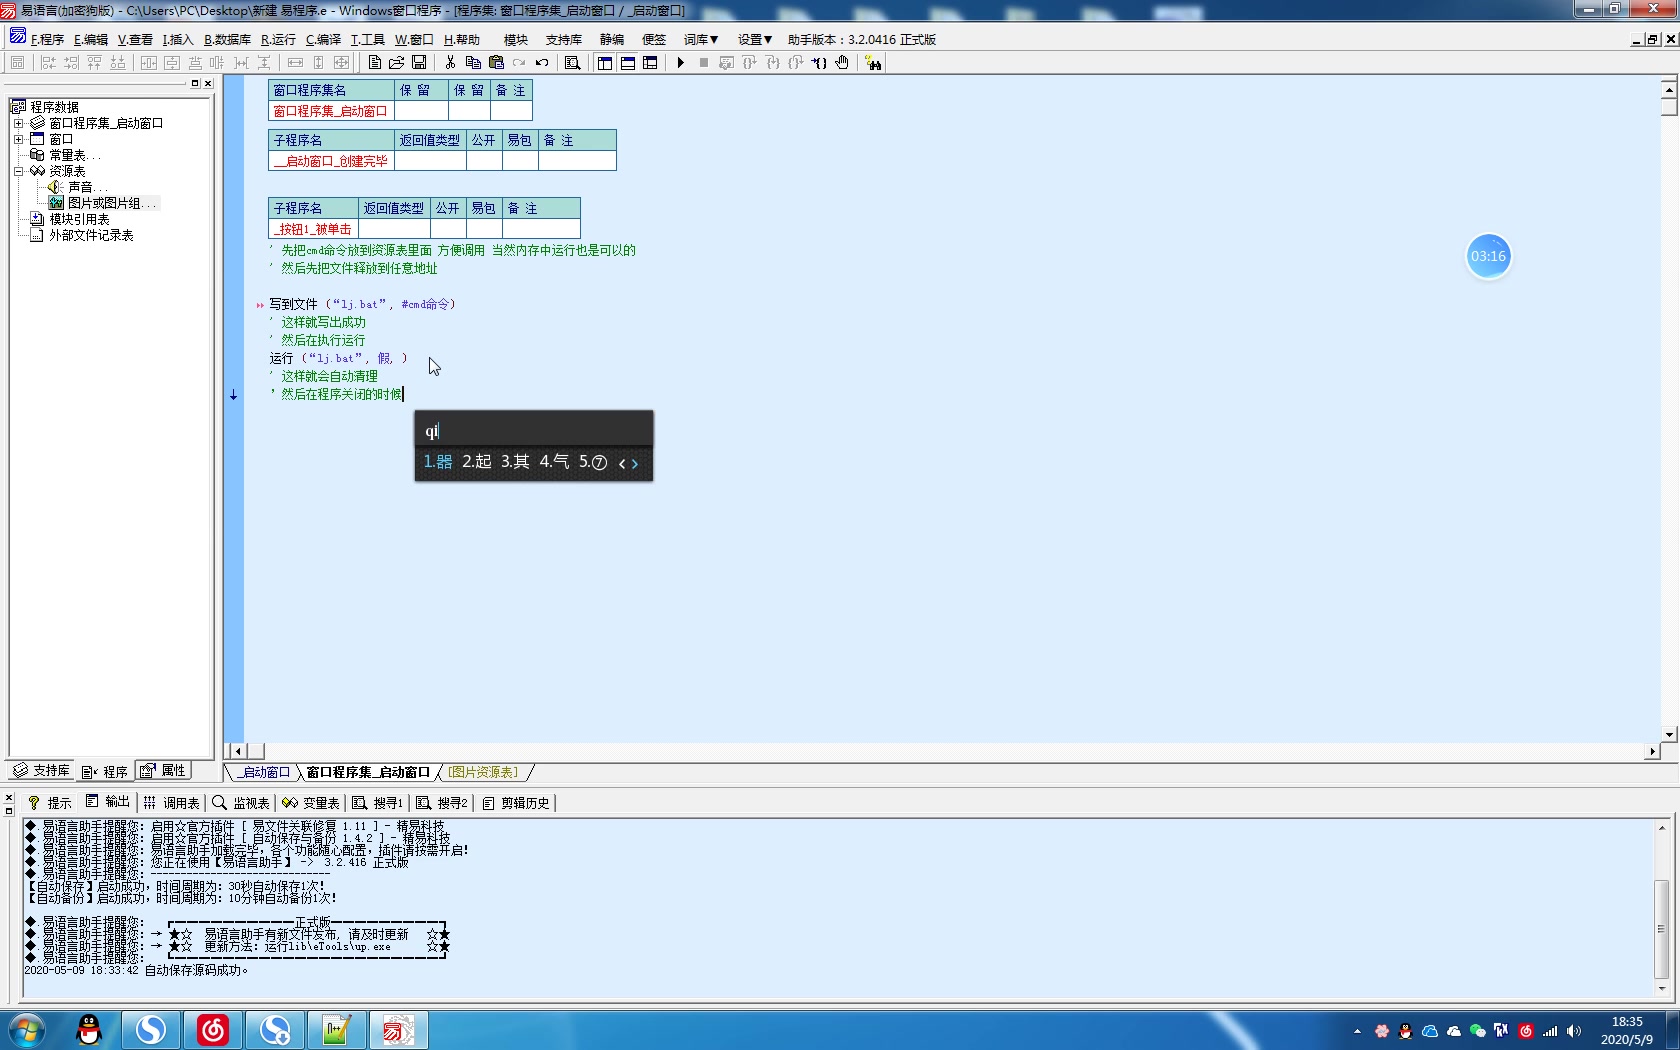Close the left tree panel with its X
This screenshot has height=1050, width=1680.
pos(208,83)
